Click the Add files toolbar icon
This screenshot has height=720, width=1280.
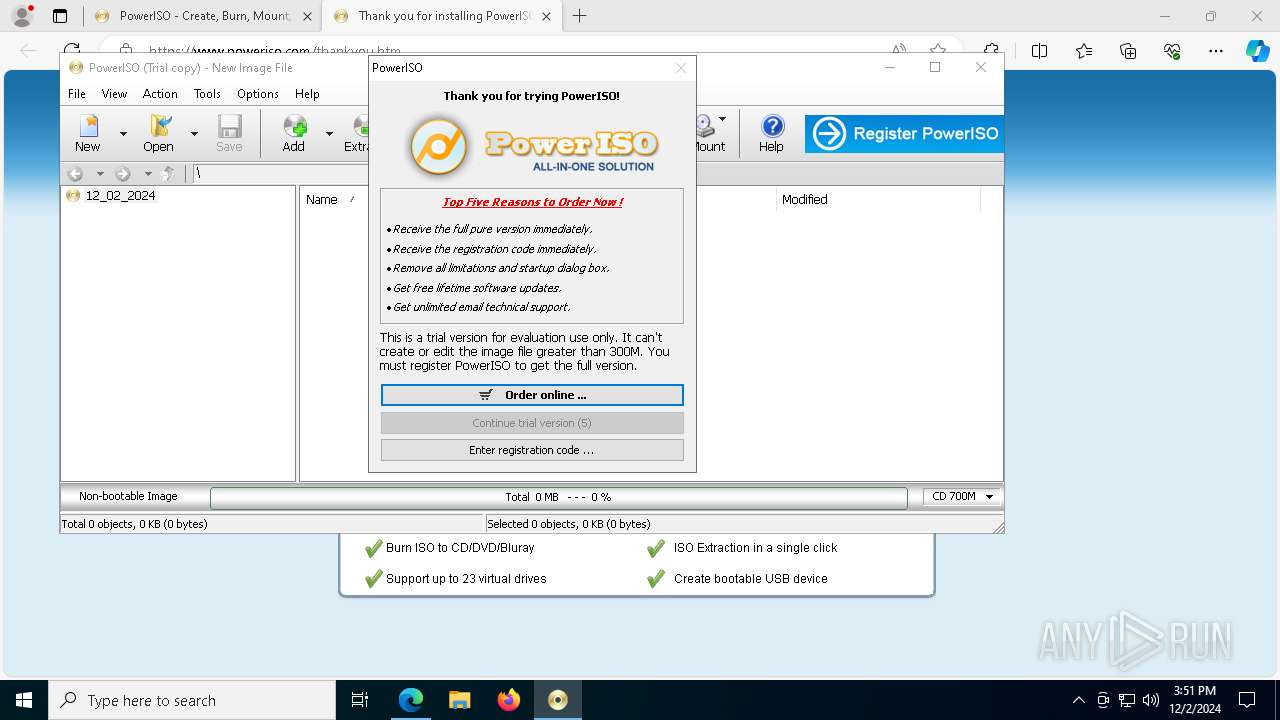coord(294,133)
